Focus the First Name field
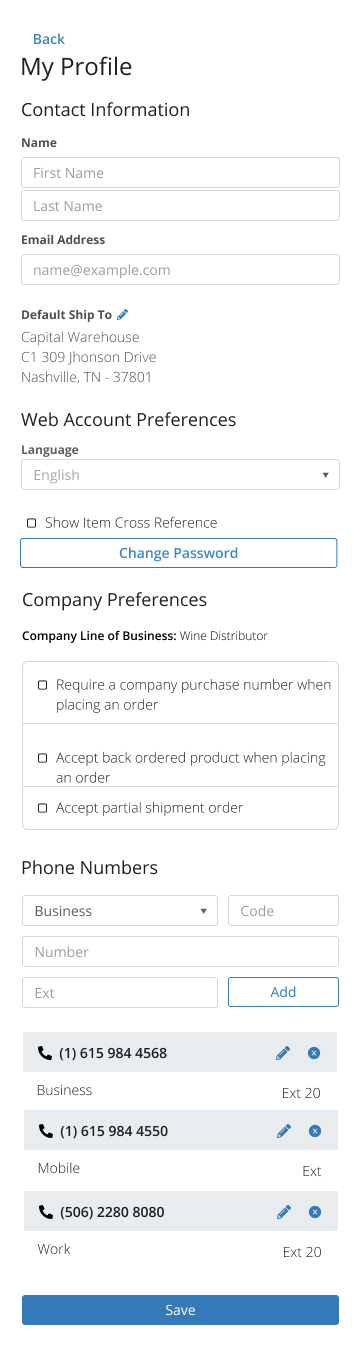This screenshot has width=360, height=1355. point(180,173)
